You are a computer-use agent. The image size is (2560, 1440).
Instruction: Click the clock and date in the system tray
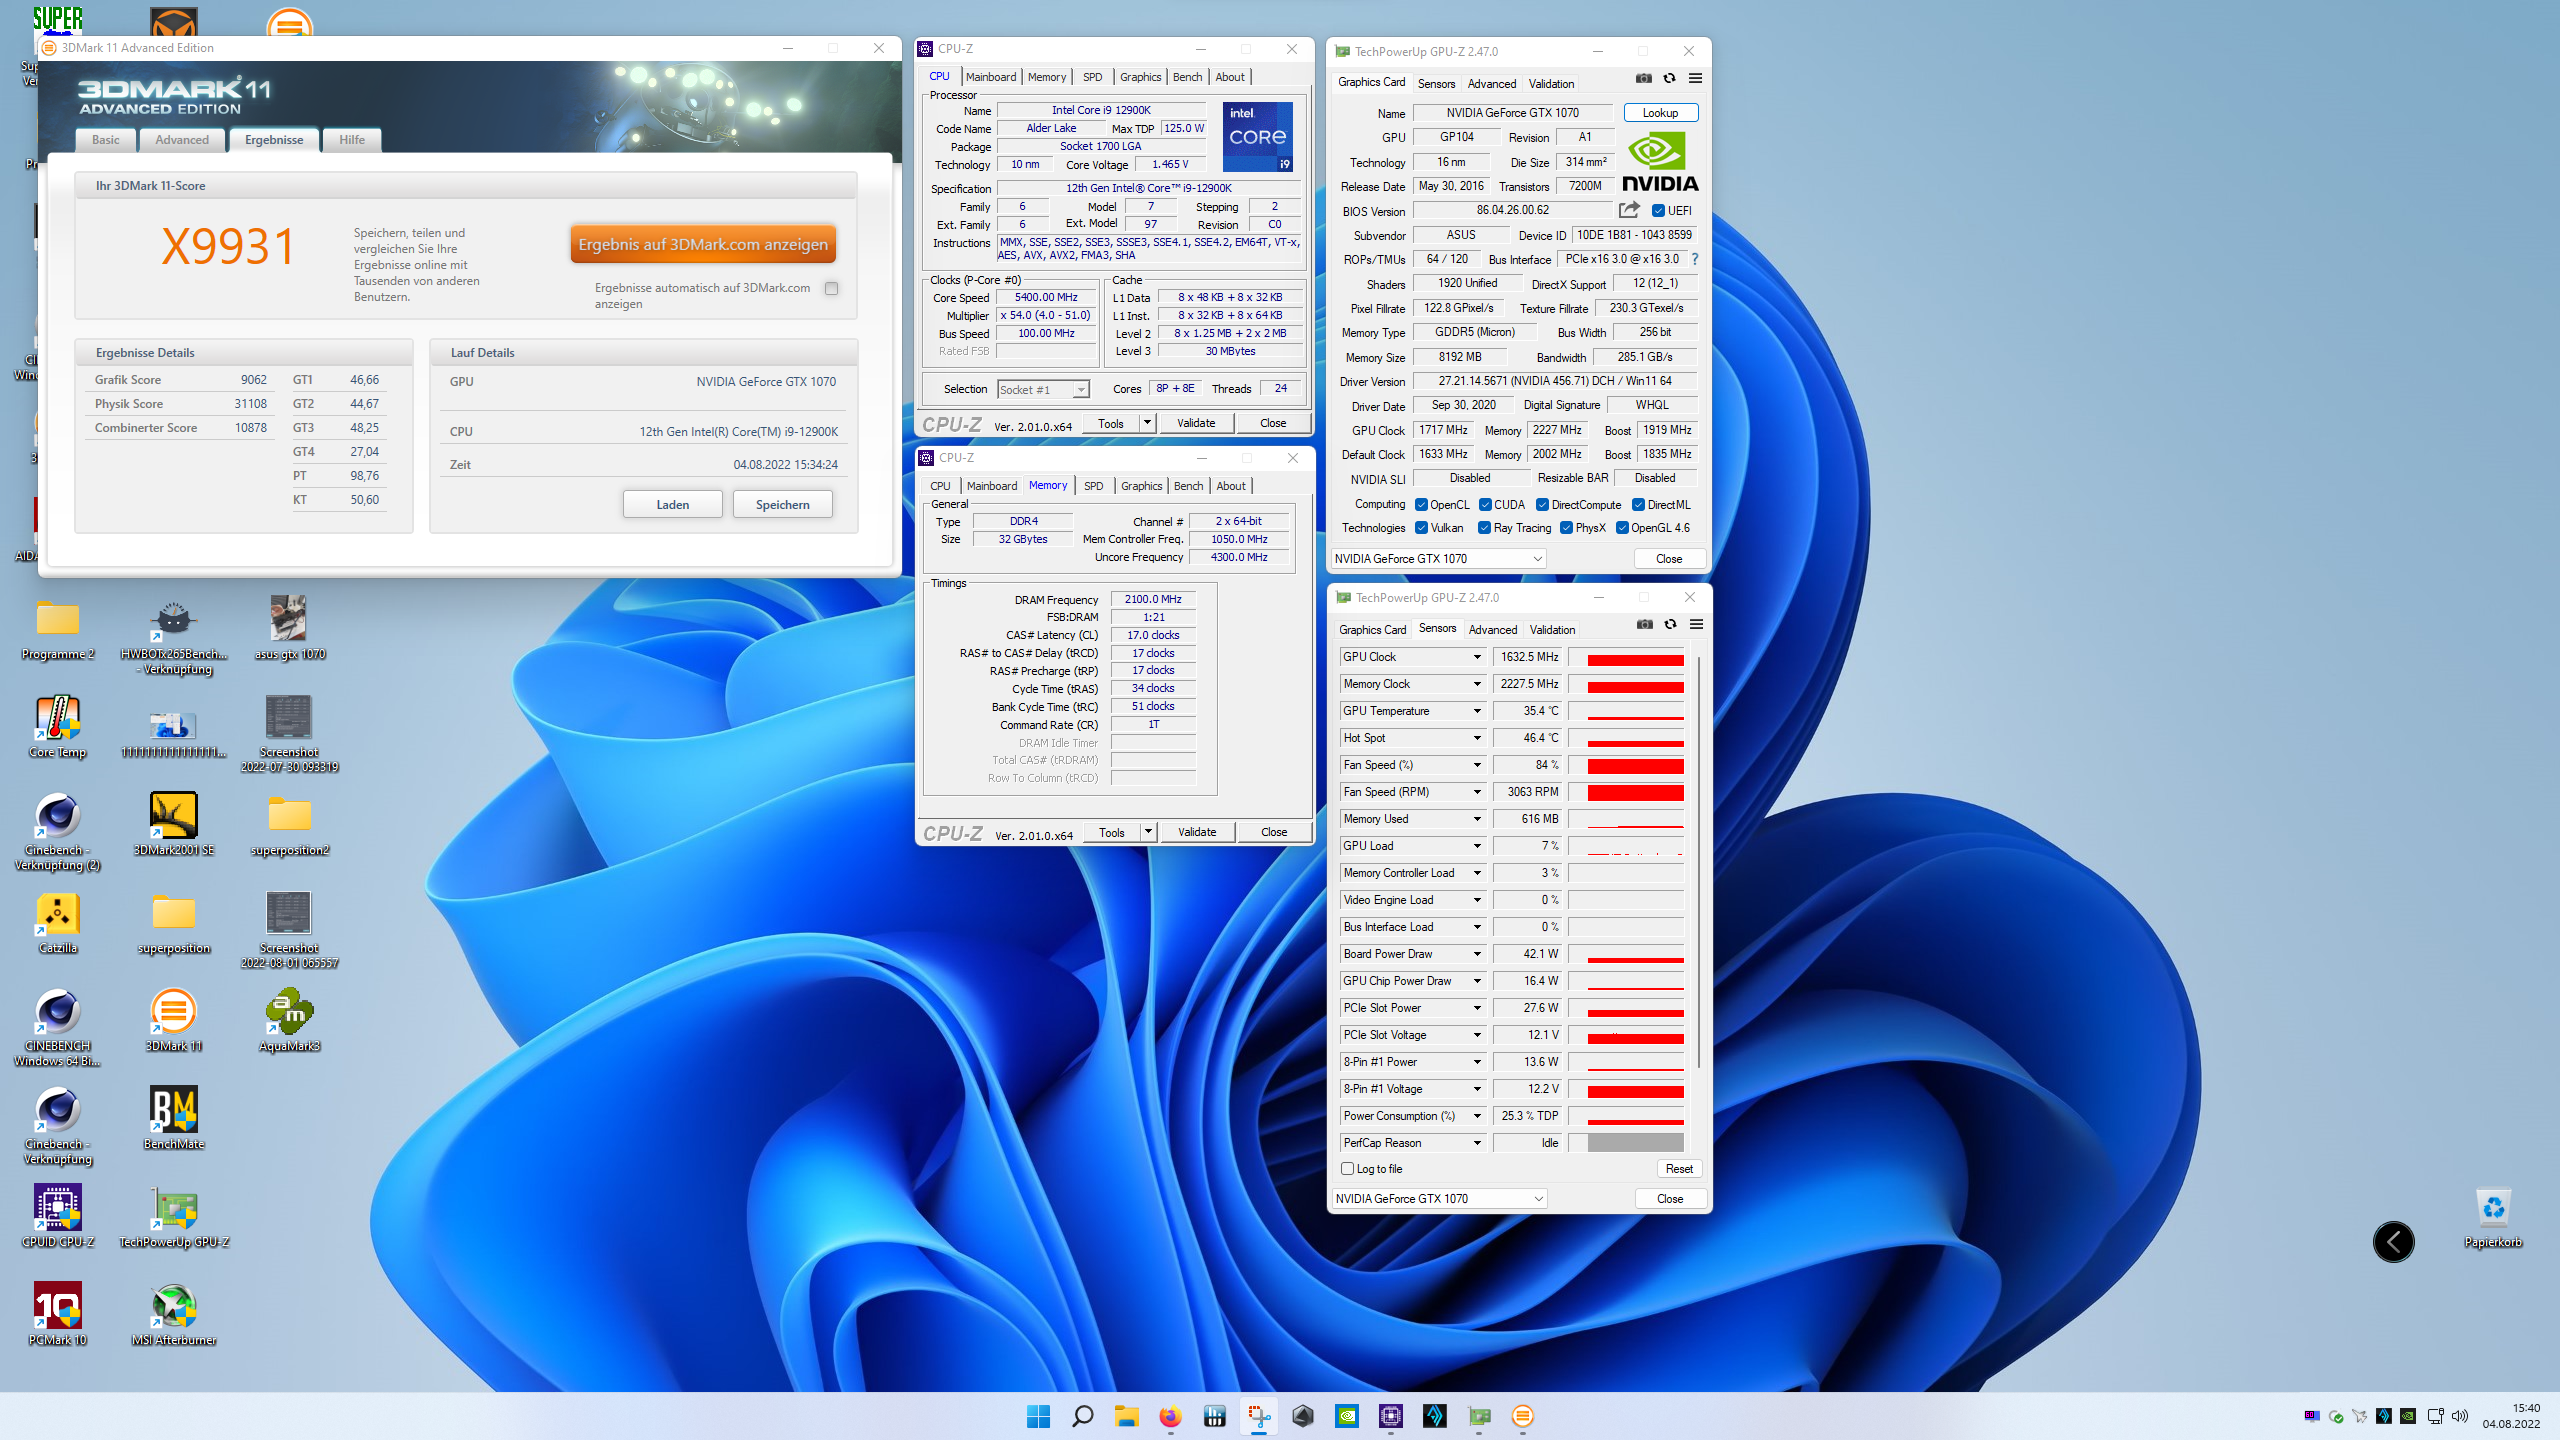tap(2511, 1416)
